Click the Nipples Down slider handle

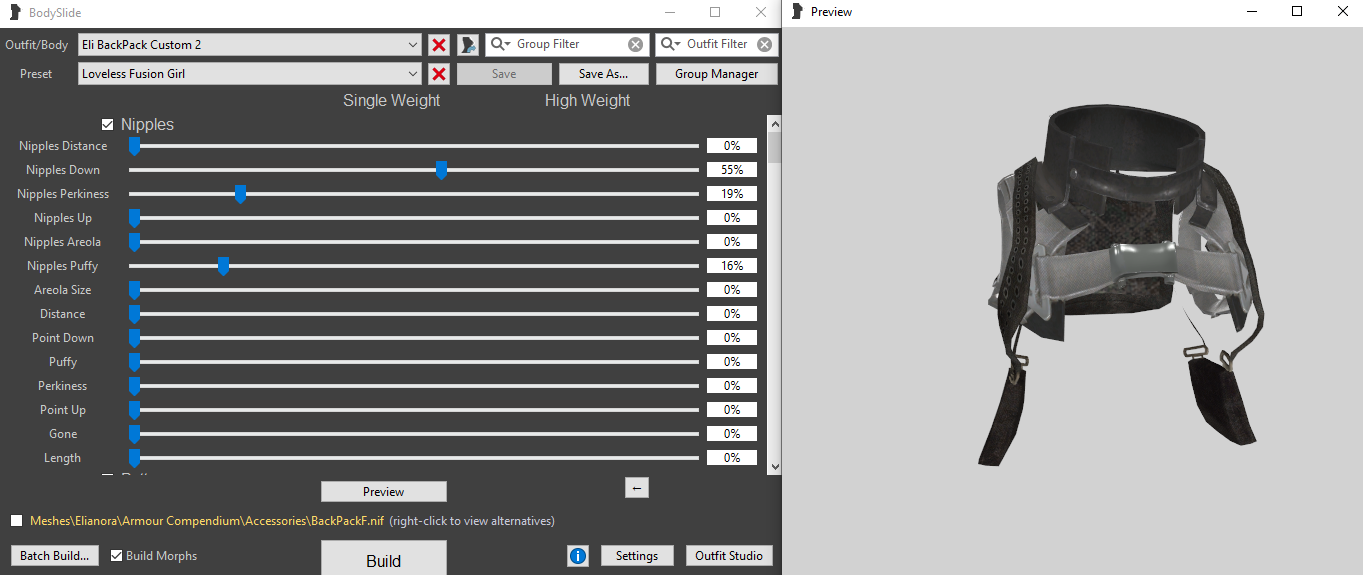441,170
